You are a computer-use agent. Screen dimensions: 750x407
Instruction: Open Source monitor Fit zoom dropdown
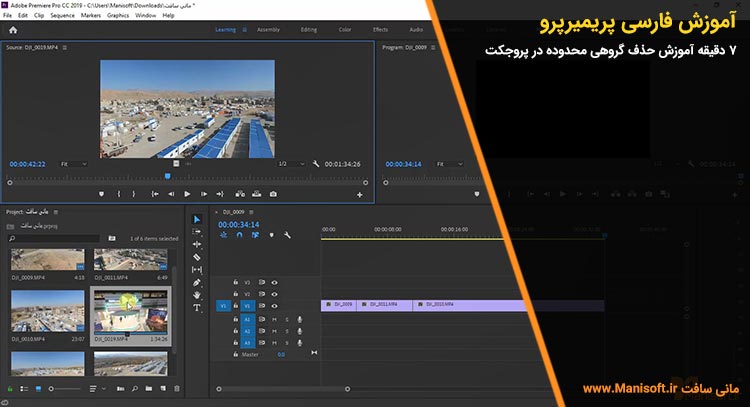(74, 164)
